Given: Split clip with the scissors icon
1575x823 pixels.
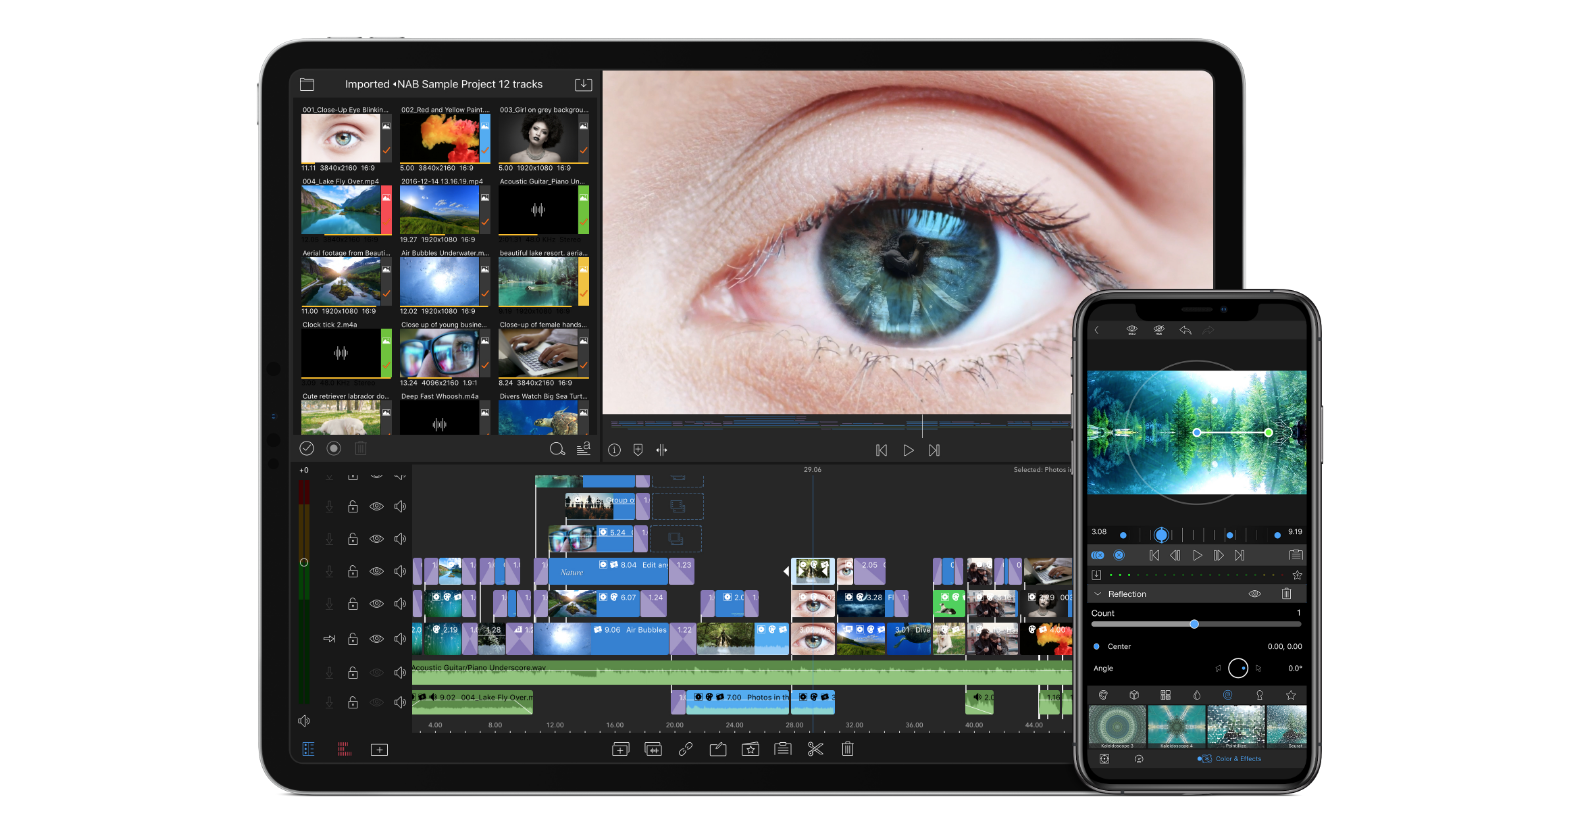Looking at the screenshot, I should pyautogui.click(x=816, y=749).
